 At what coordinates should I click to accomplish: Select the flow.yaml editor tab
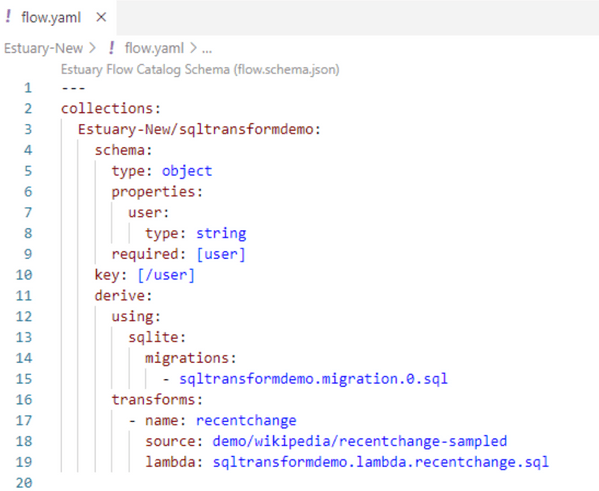point(58,18)
